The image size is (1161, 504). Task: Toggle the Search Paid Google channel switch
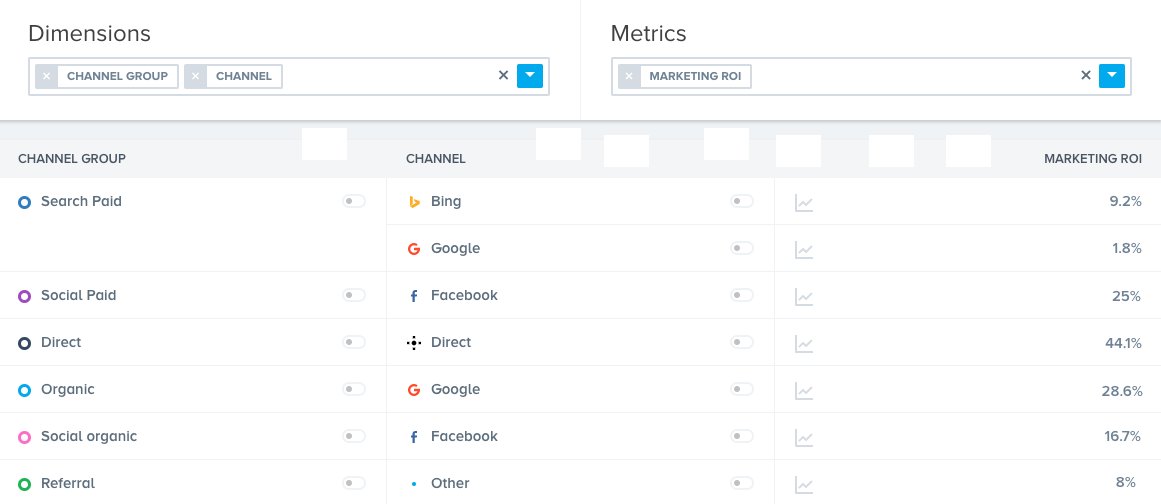point(742,248)
